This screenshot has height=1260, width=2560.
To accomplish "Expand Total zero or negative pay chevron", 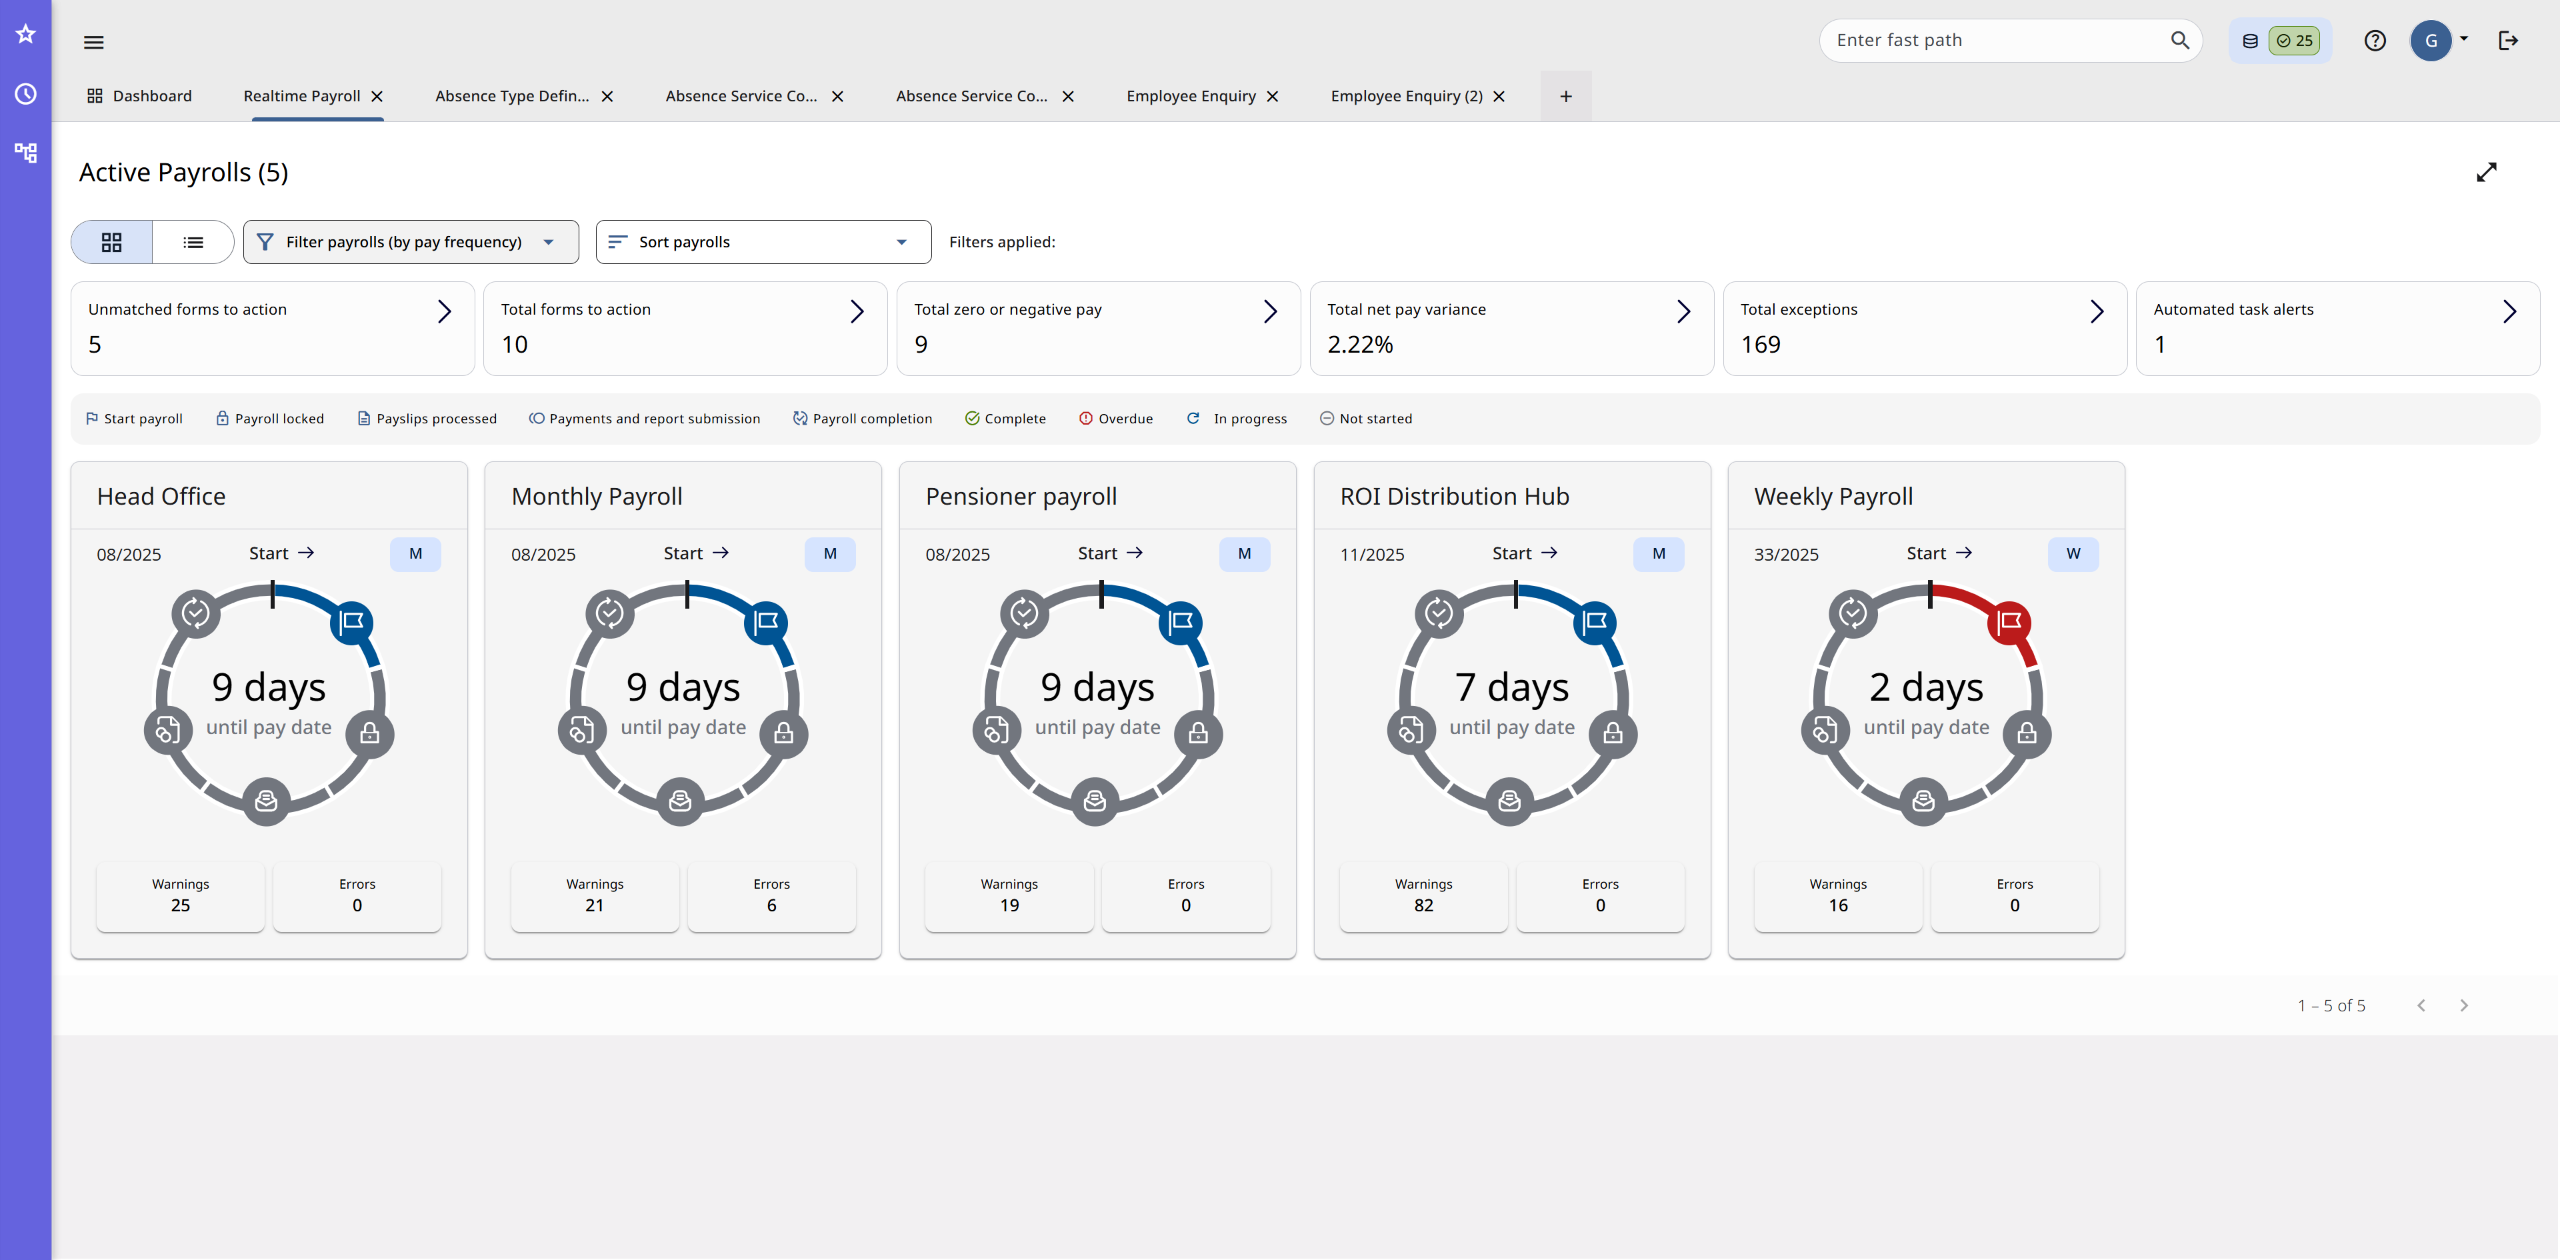I will pos(1271,312).
